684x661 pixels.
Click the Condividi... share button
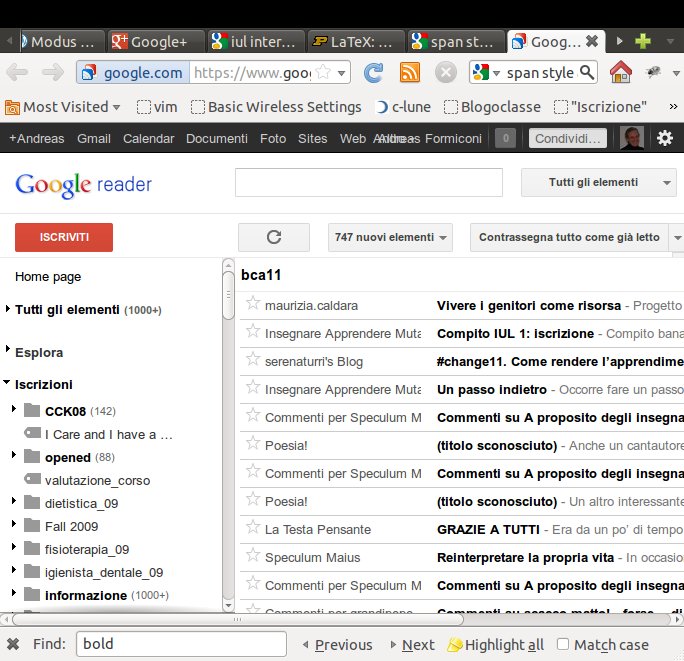pos(568,138)
